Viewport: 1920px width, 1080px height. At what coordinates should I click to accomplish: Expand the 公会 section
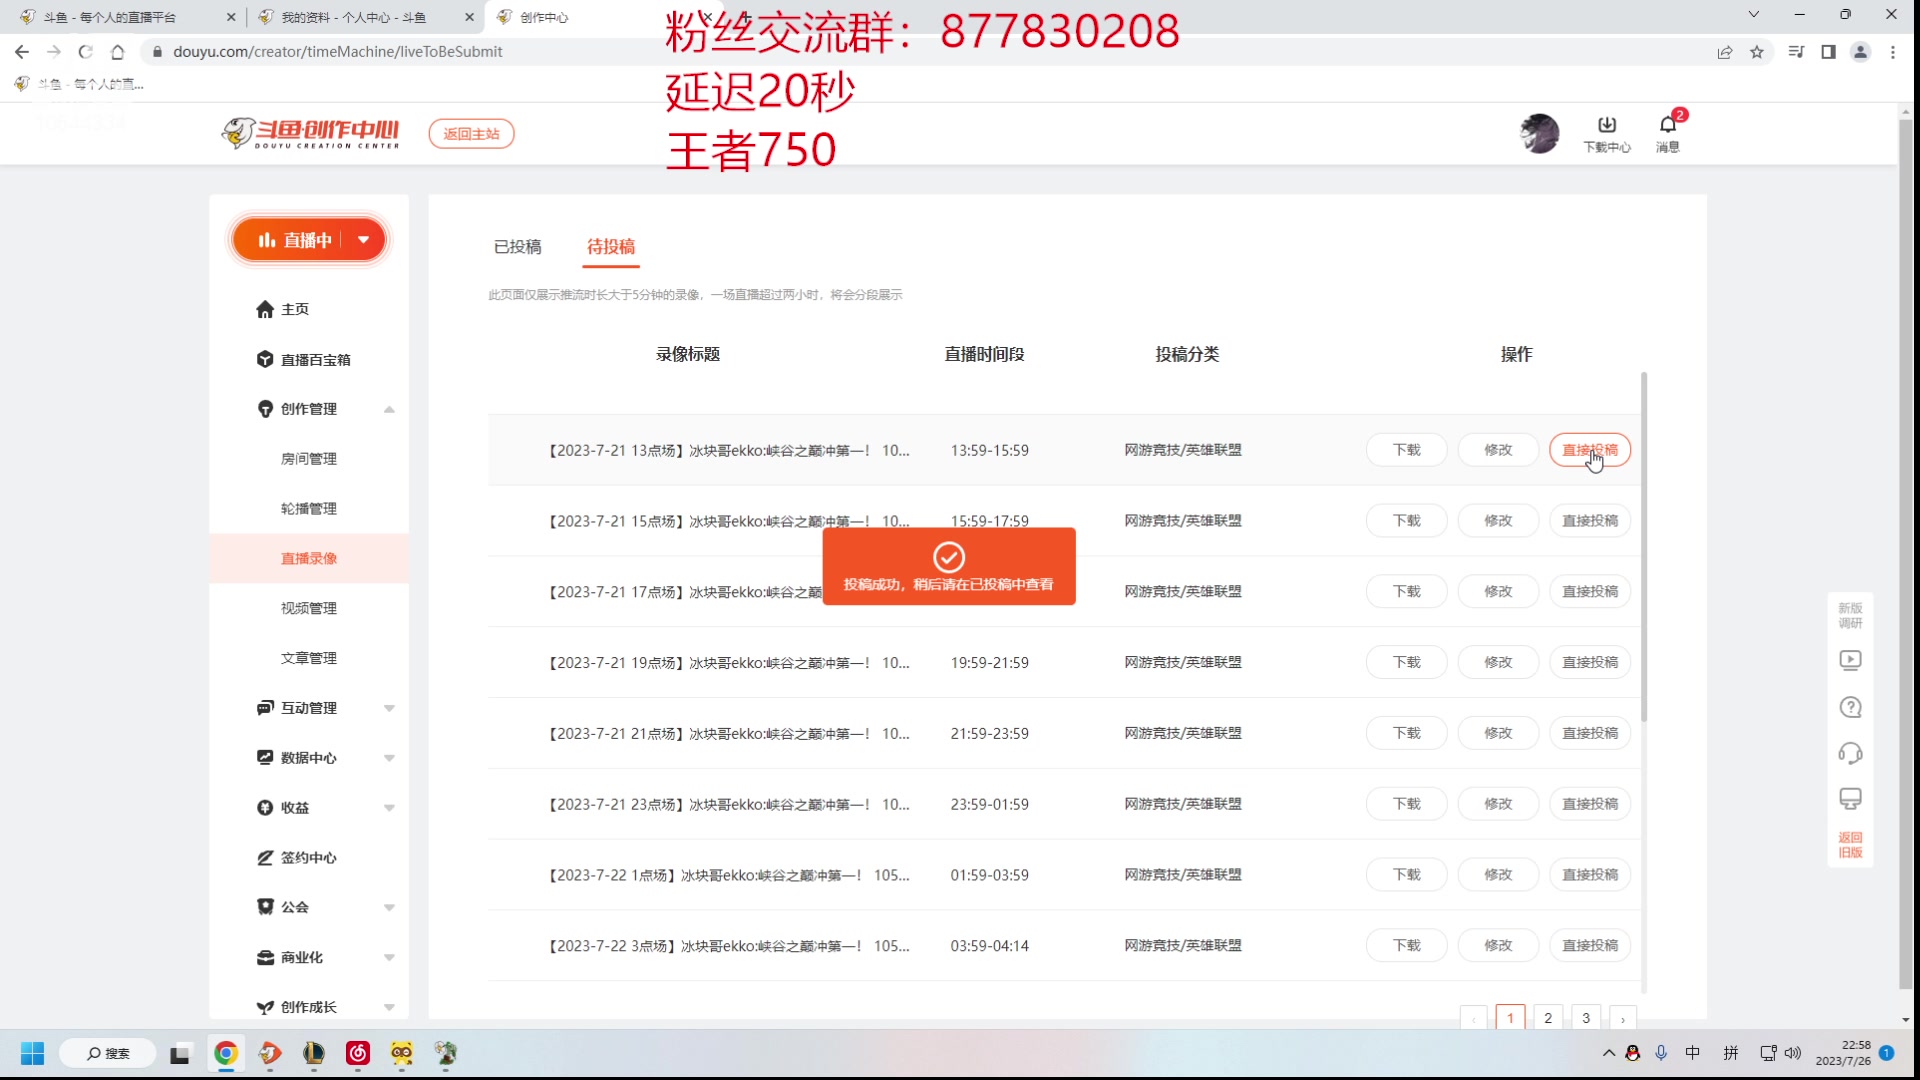pos(389,907)
